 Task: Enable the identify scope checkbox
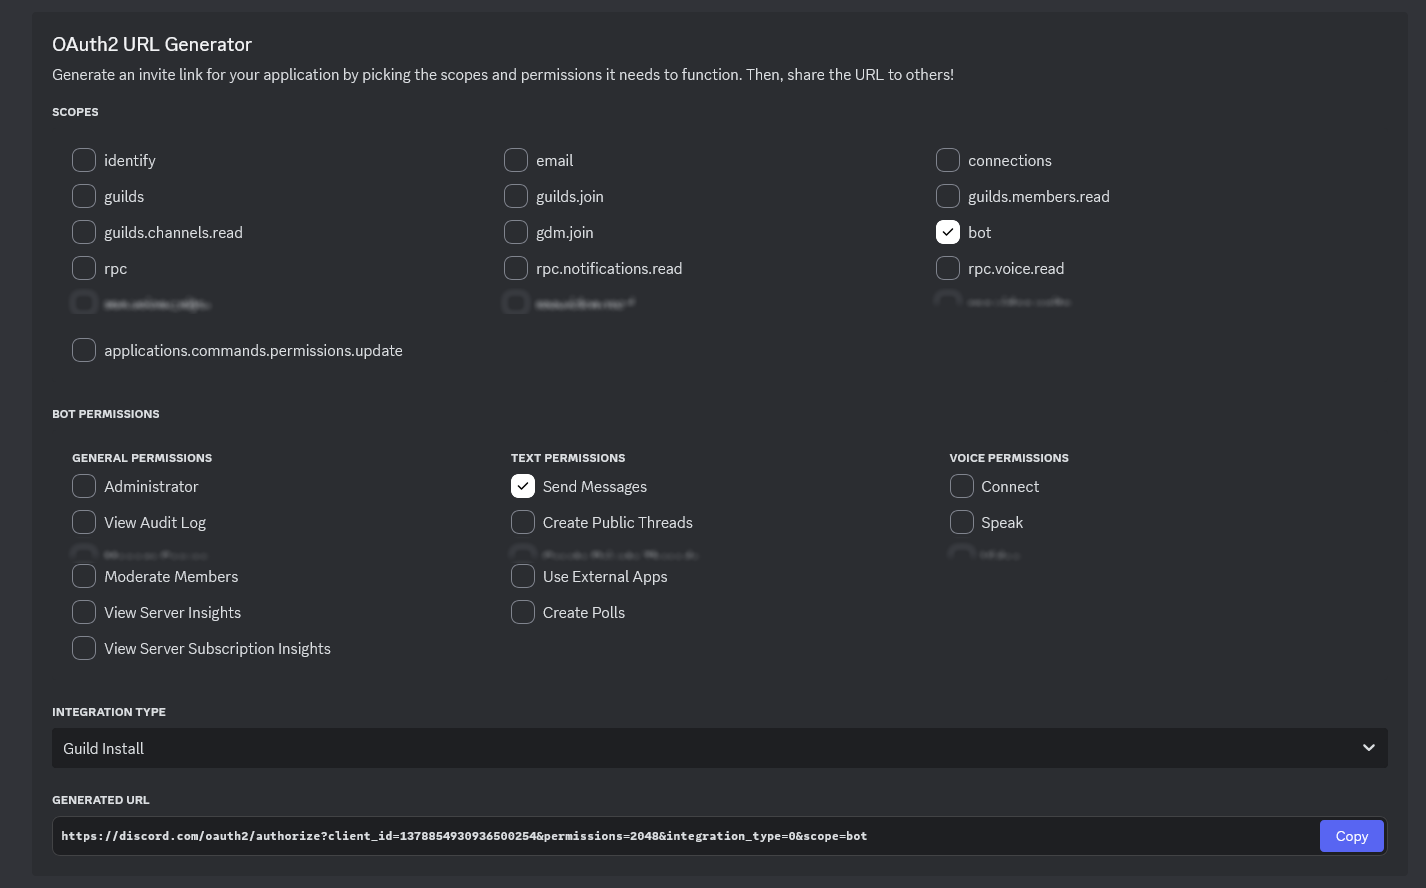(84, 160)
